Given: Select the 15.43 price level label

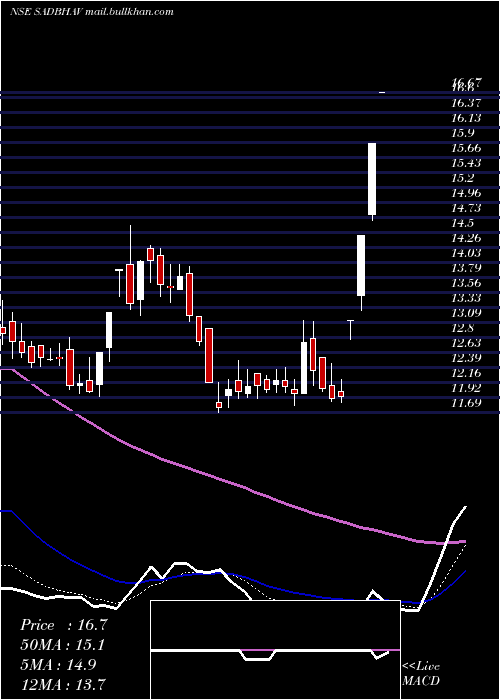Looking at the screenshot, I should coord(467,163).
